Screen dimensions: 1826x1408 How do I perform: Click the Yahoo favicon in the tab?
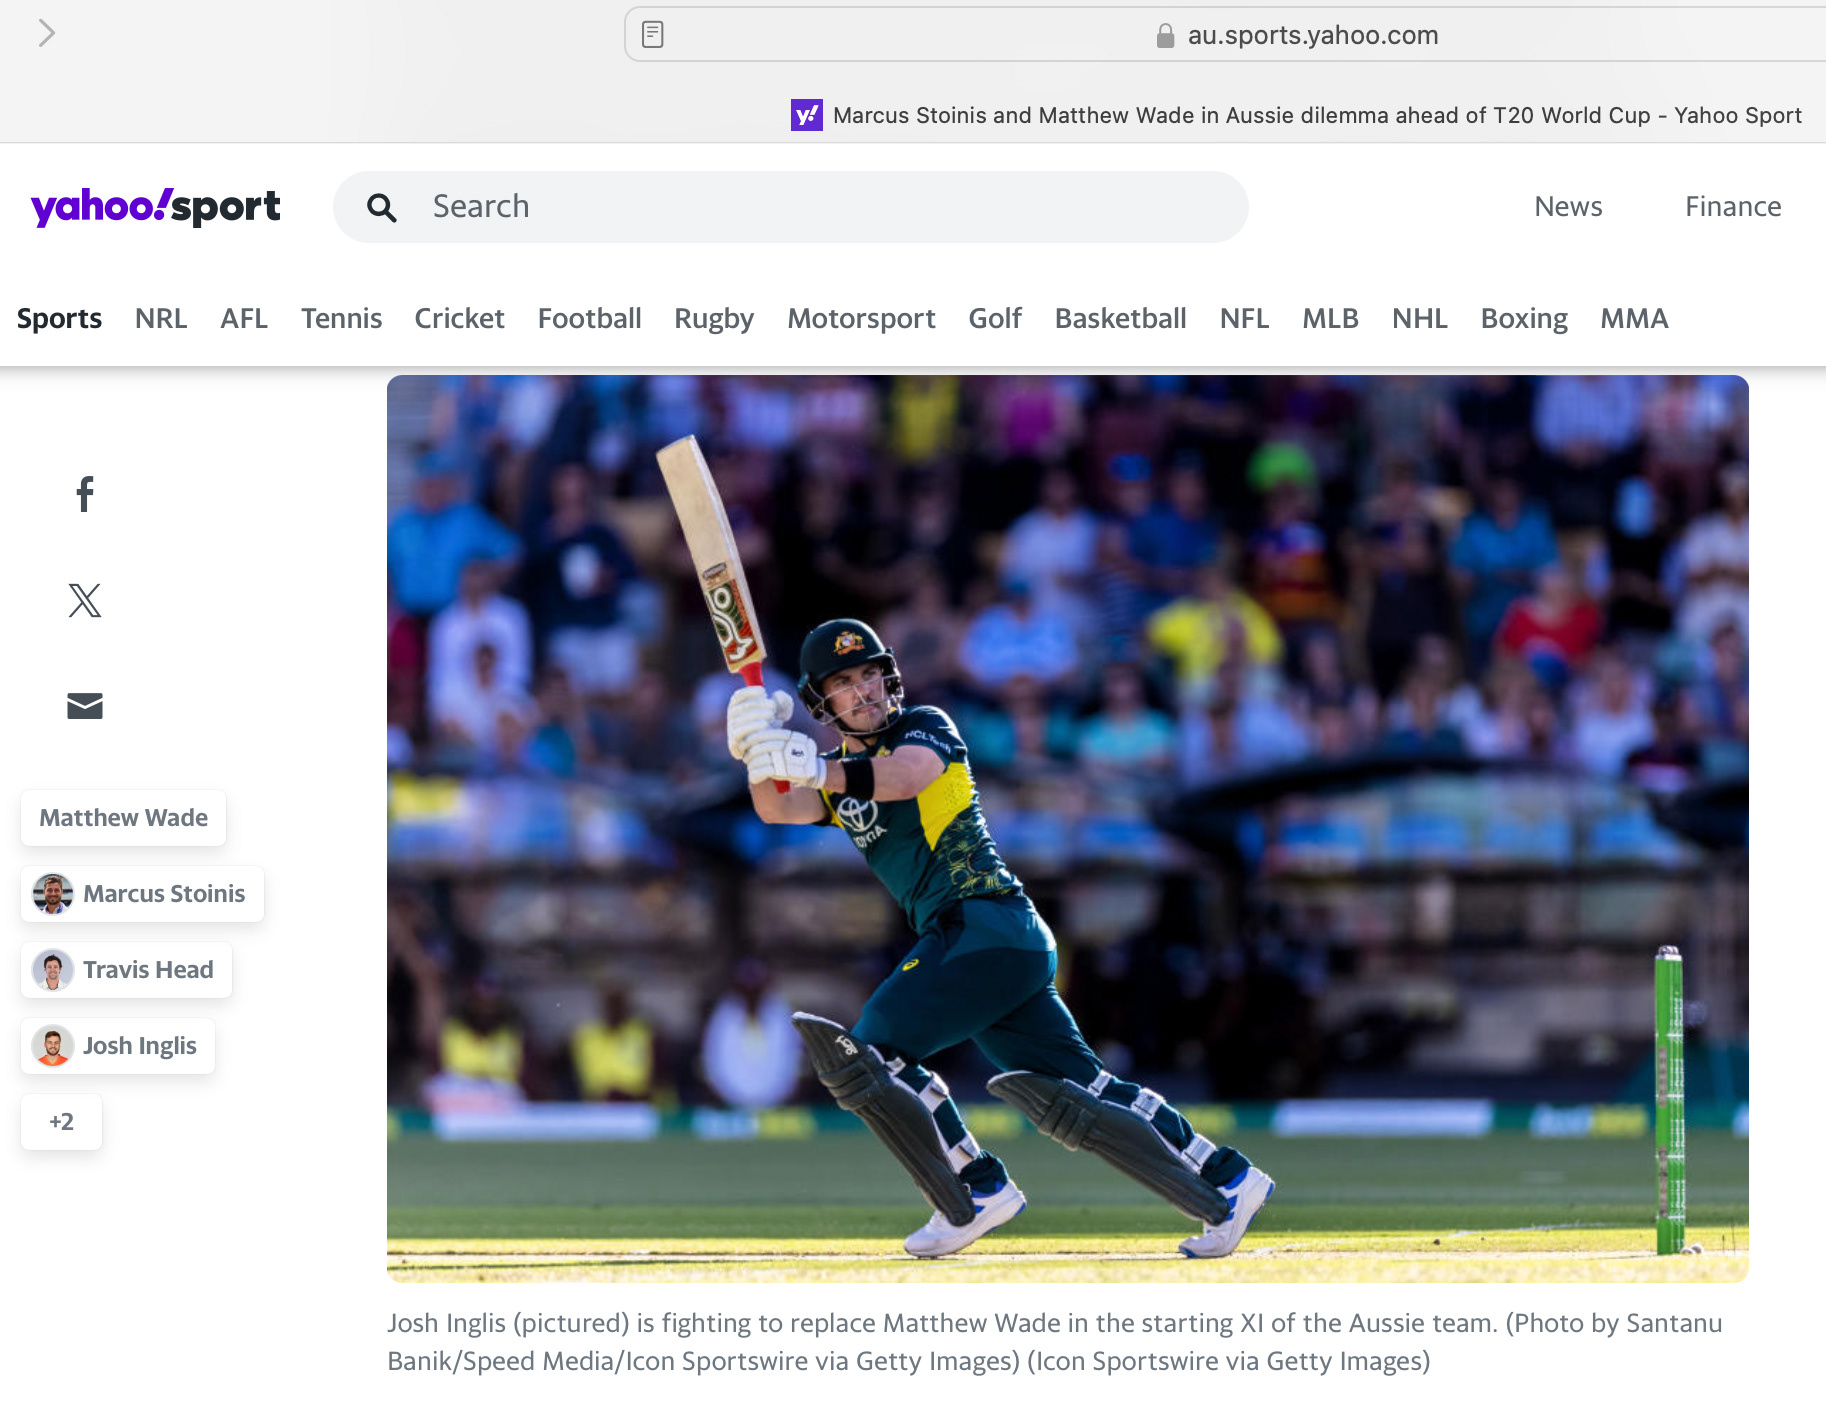[807, 116]
